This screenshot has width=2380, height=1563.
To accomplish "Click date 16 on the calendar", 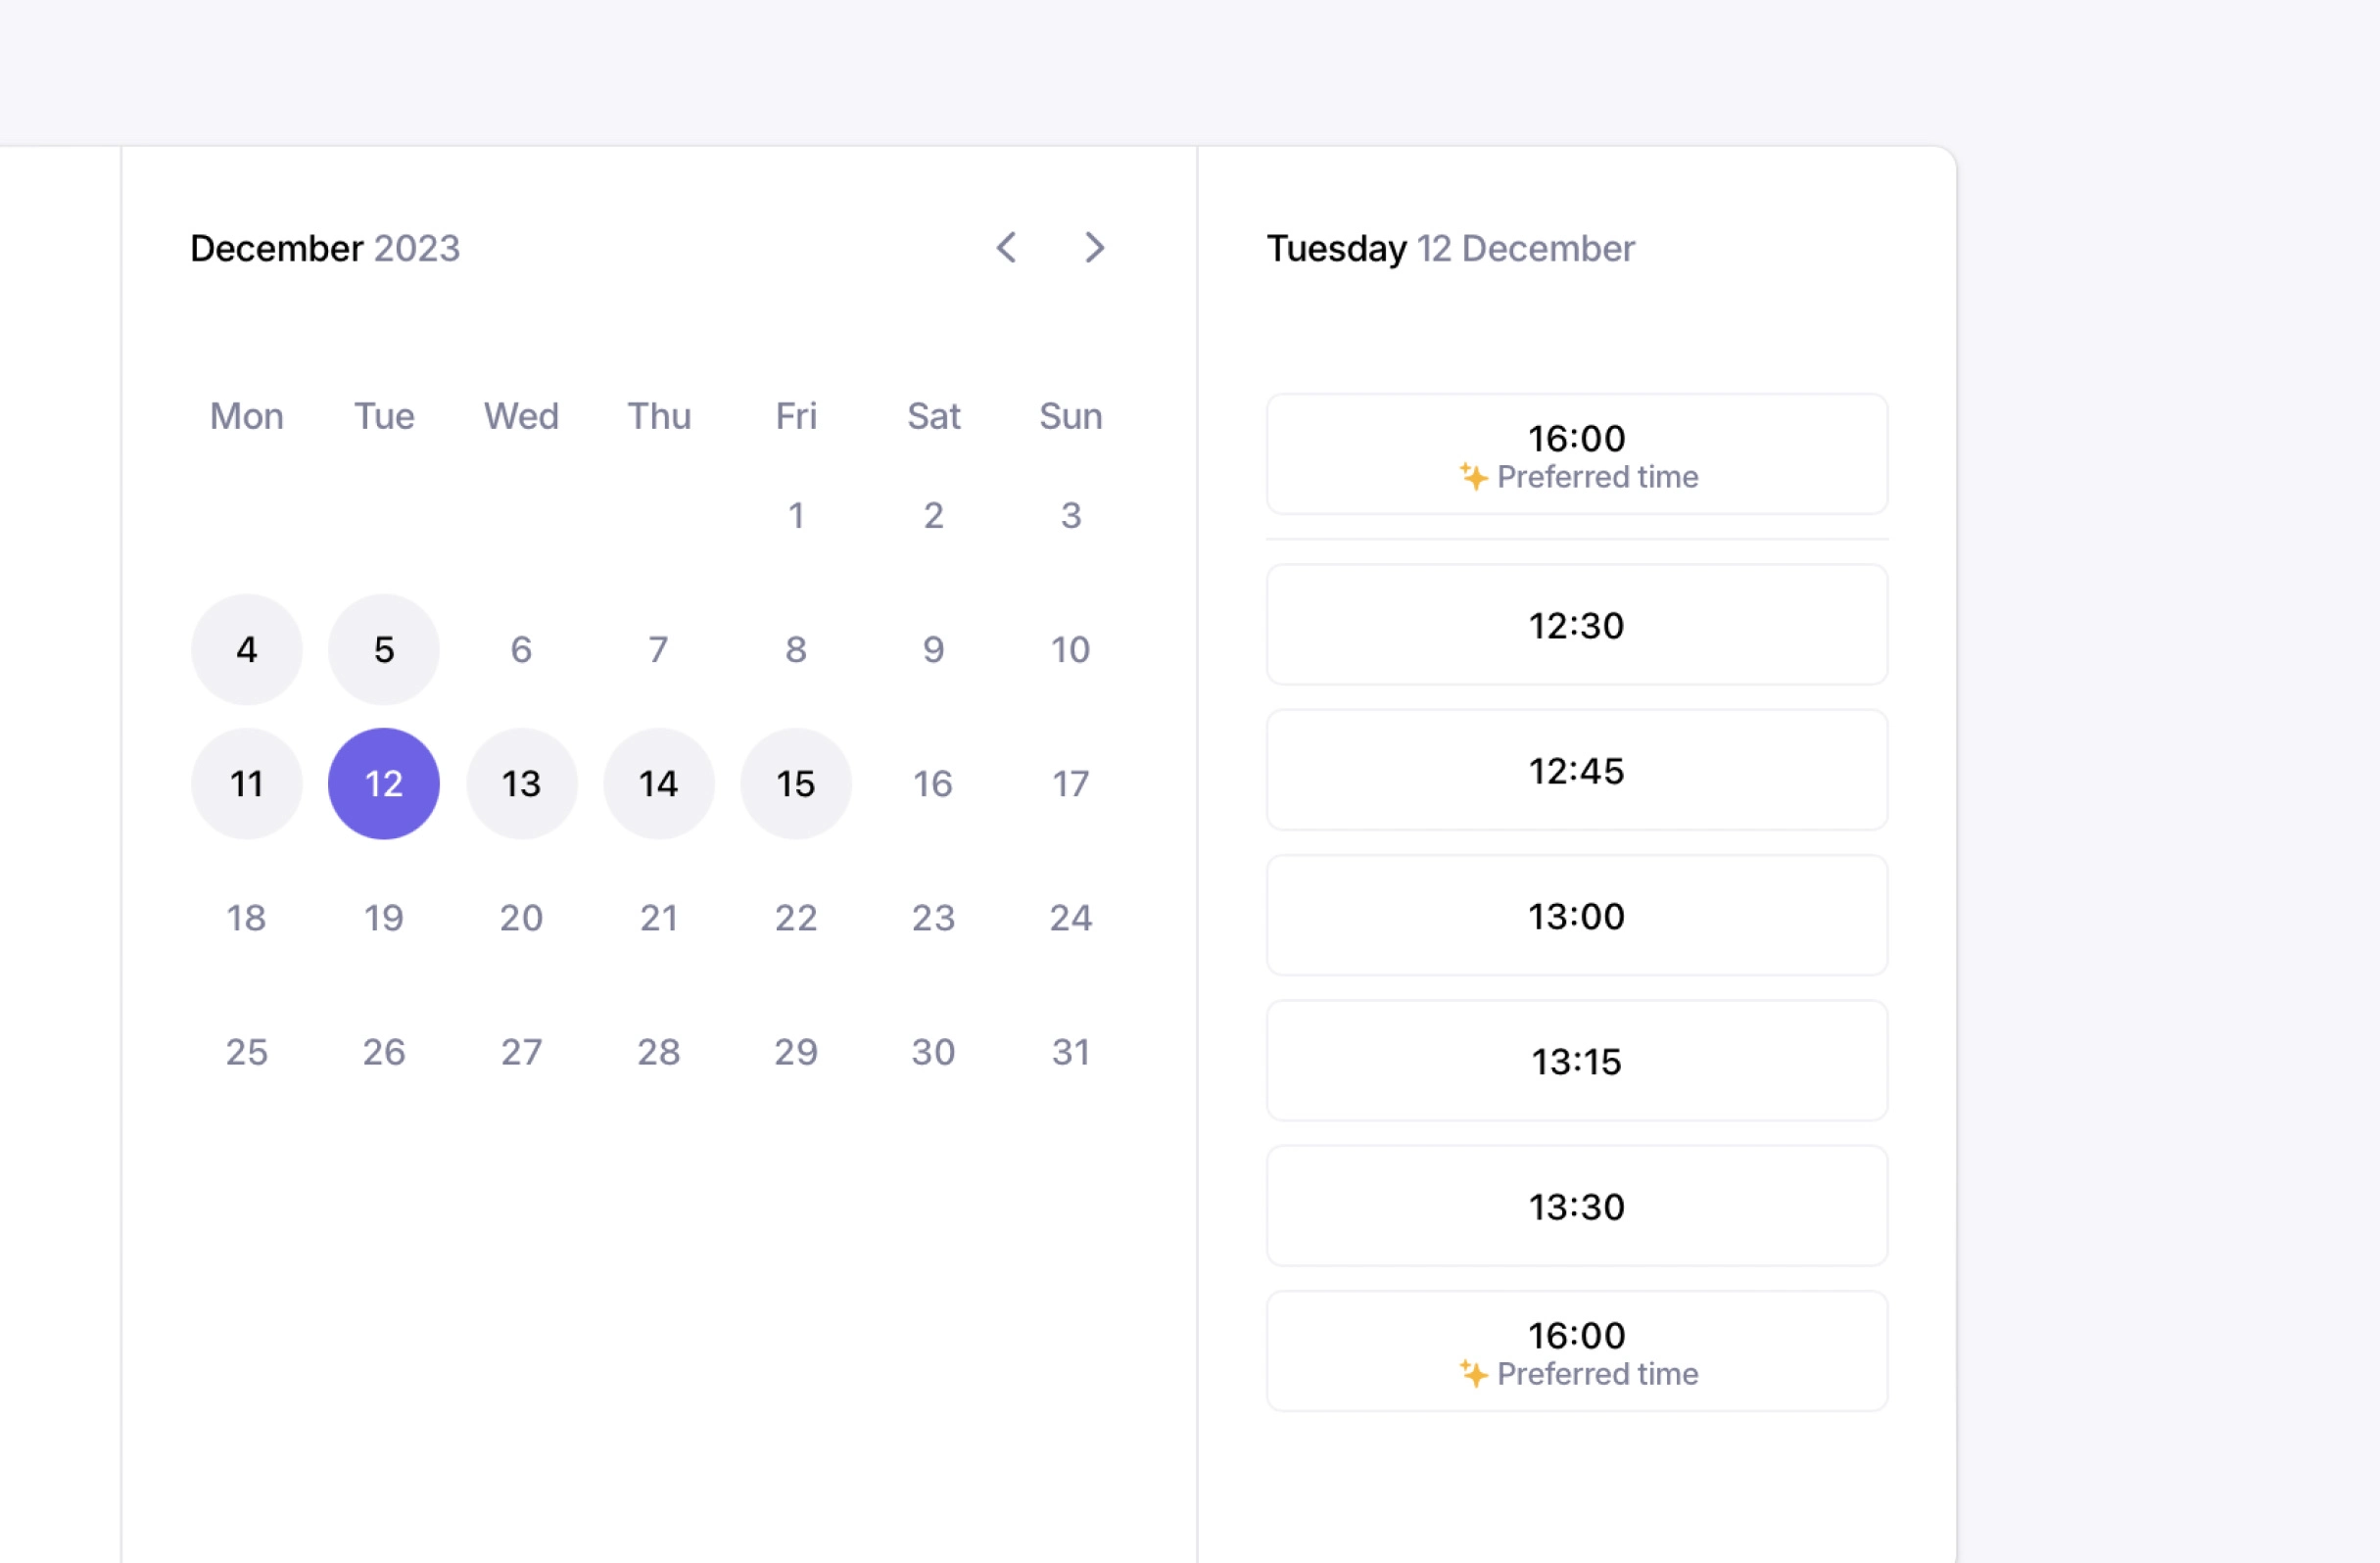I will pyautogui.click(x=933, y=784).
